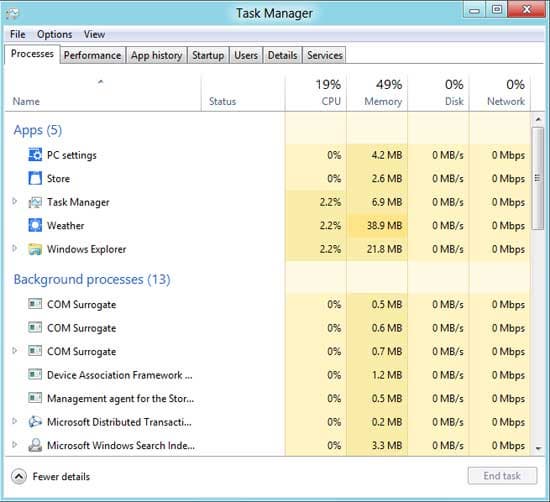Screen dimensions: 550x502
Task: Open the Options menu
Action: point(54,34)
